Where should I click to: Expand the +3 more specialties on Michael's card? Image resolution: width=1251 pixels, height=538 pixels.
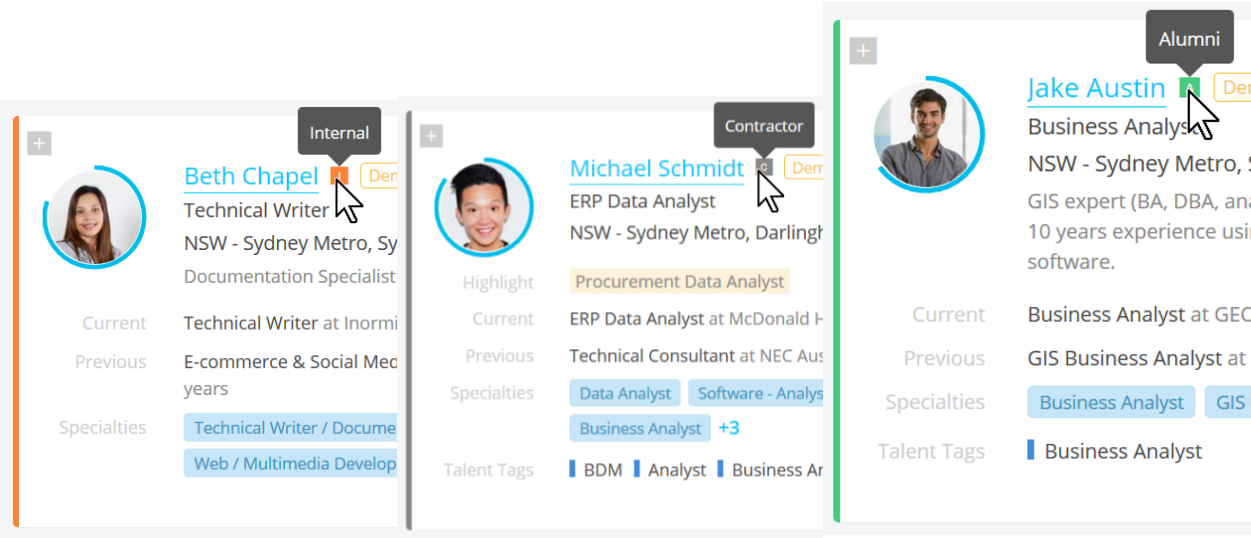(x=729, y=428)
